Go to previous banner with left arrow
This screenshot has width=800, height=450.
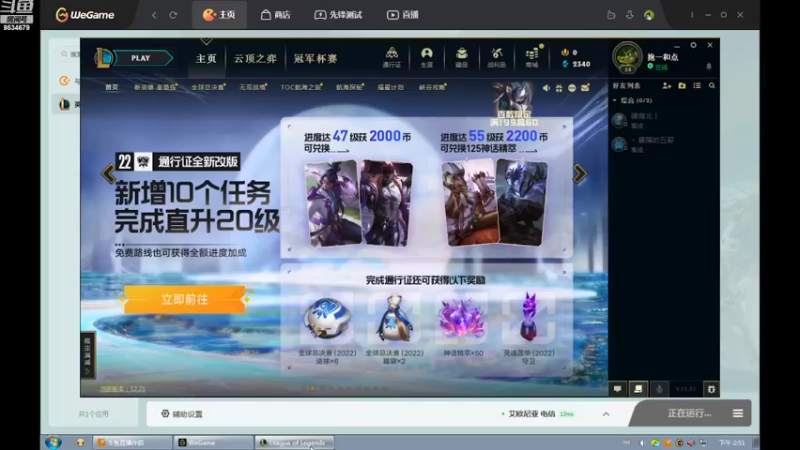coord(108,174)
